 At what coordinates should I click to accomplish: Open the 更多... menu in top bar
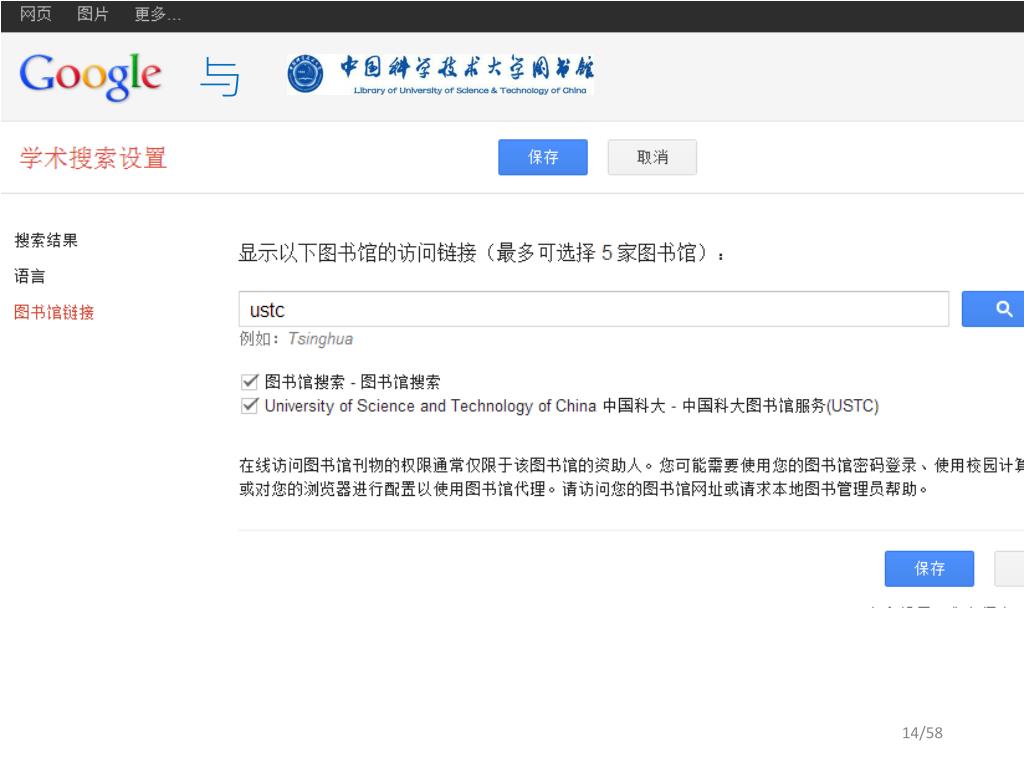(157, 14)
